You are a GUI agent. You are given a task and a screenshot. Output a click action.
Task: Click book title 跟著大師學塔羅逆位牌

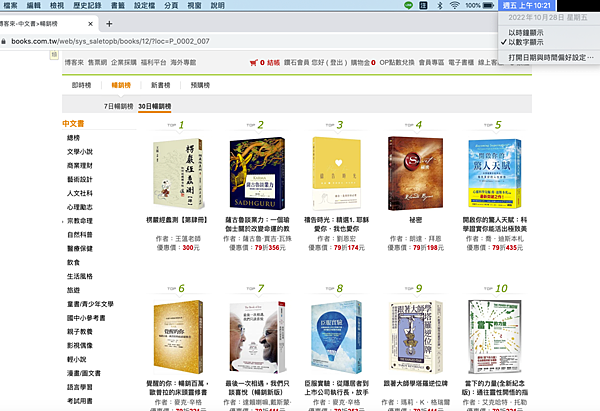pos(416,383)
